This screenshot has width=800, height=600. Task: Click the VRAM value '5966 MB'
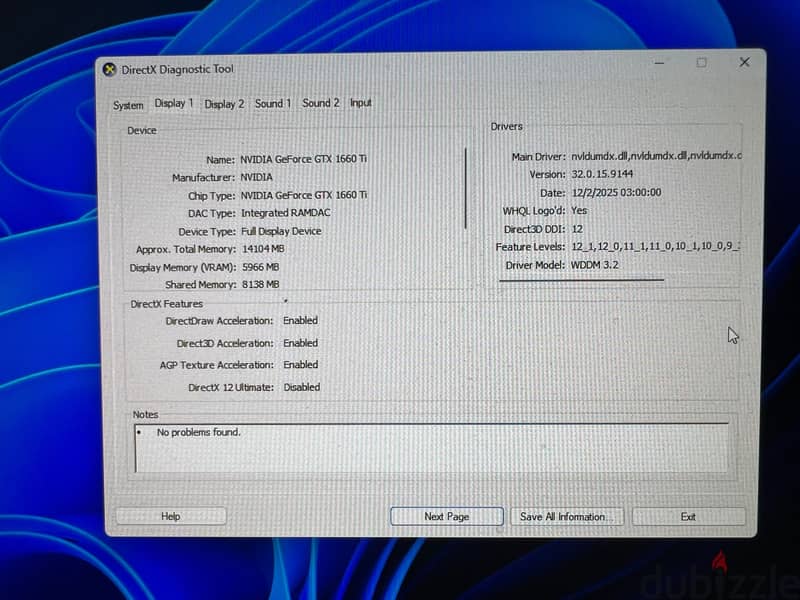pos(260,267)
